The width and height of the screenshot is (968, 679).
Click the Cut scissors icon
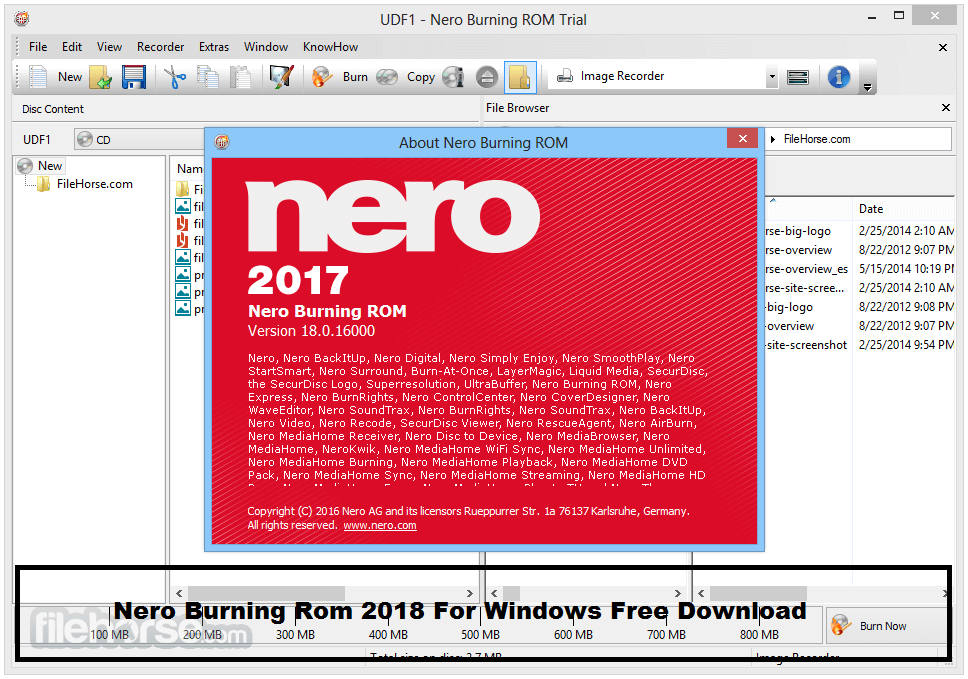click(175, 77)
